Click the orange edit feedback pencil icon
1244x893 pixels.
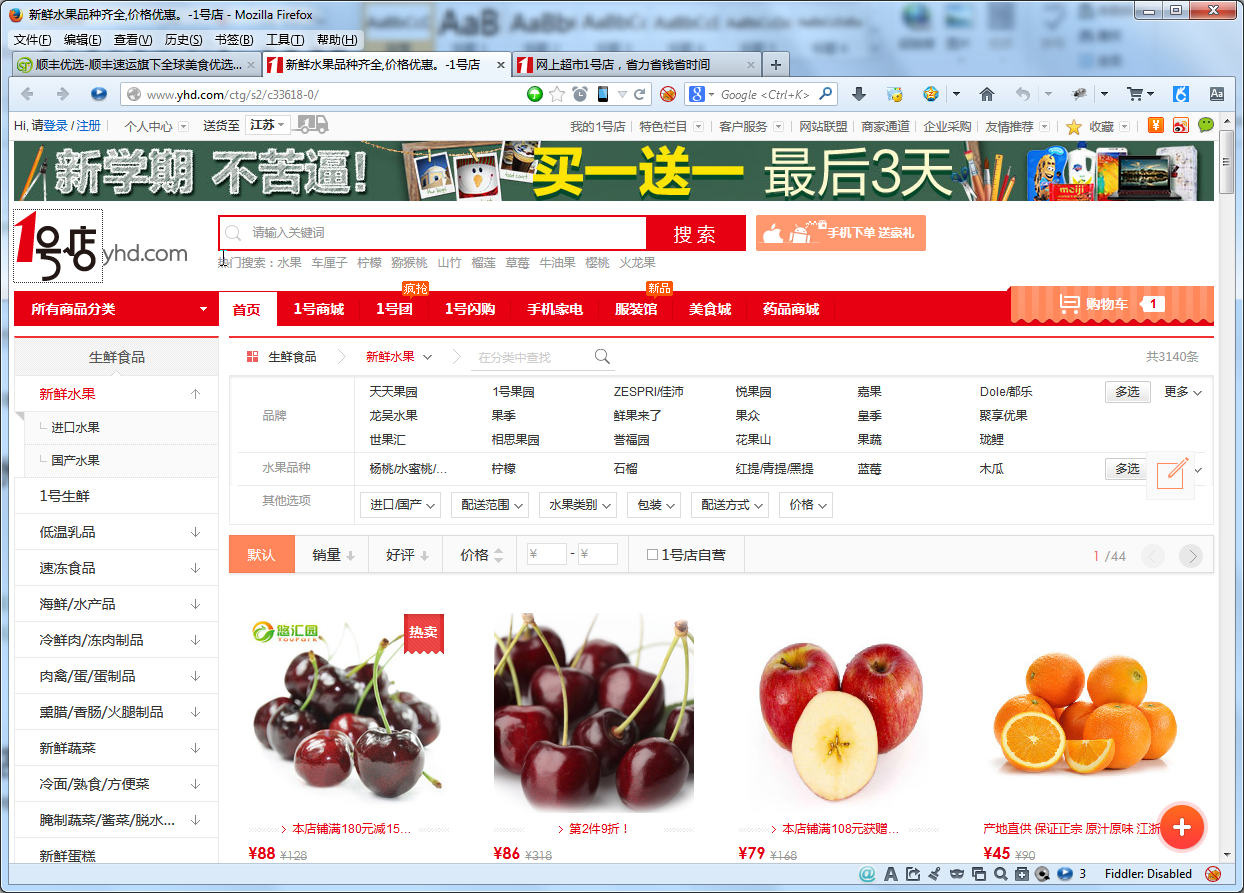[x=1170, y=475]
